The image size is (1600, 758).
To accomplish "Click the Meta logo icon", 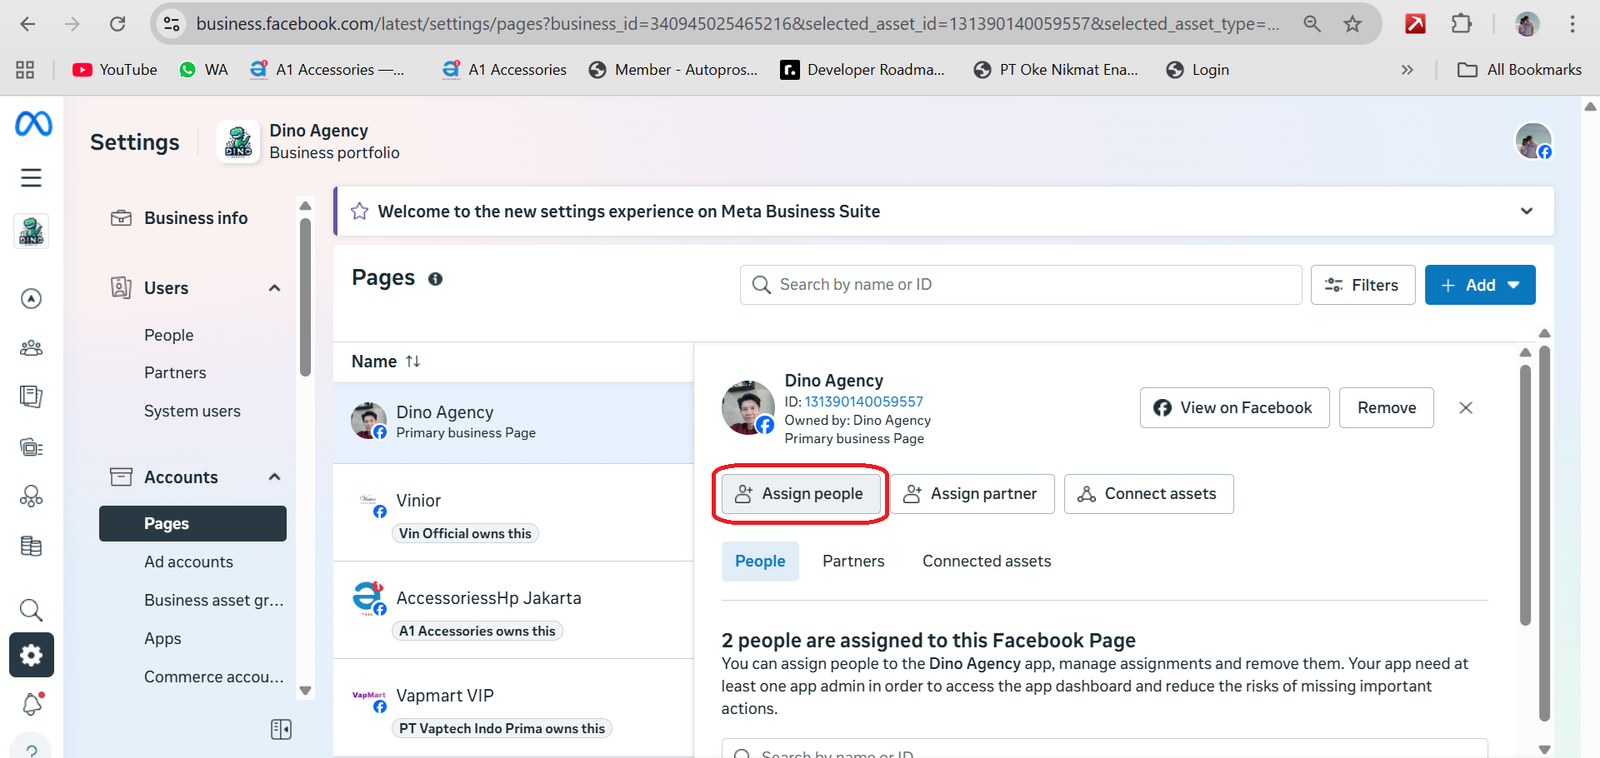I will tap(33, 124).
